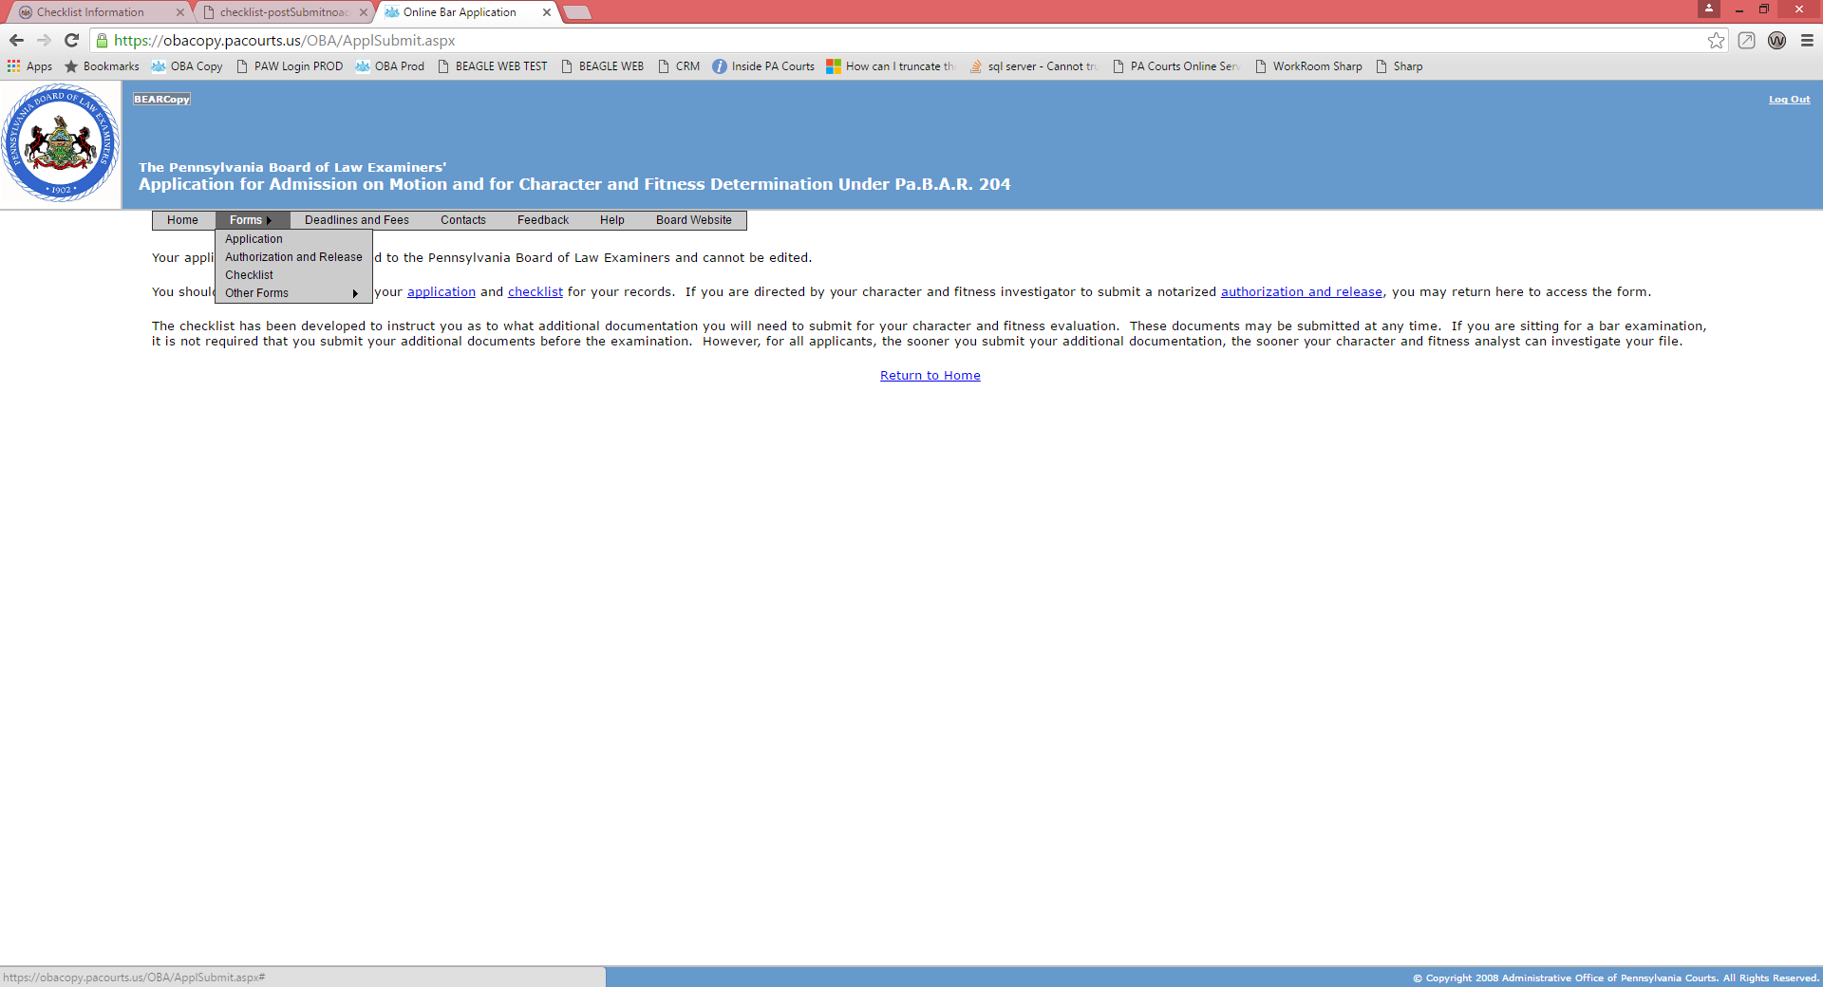Open the authorization and release link

tap(1300, 292)
